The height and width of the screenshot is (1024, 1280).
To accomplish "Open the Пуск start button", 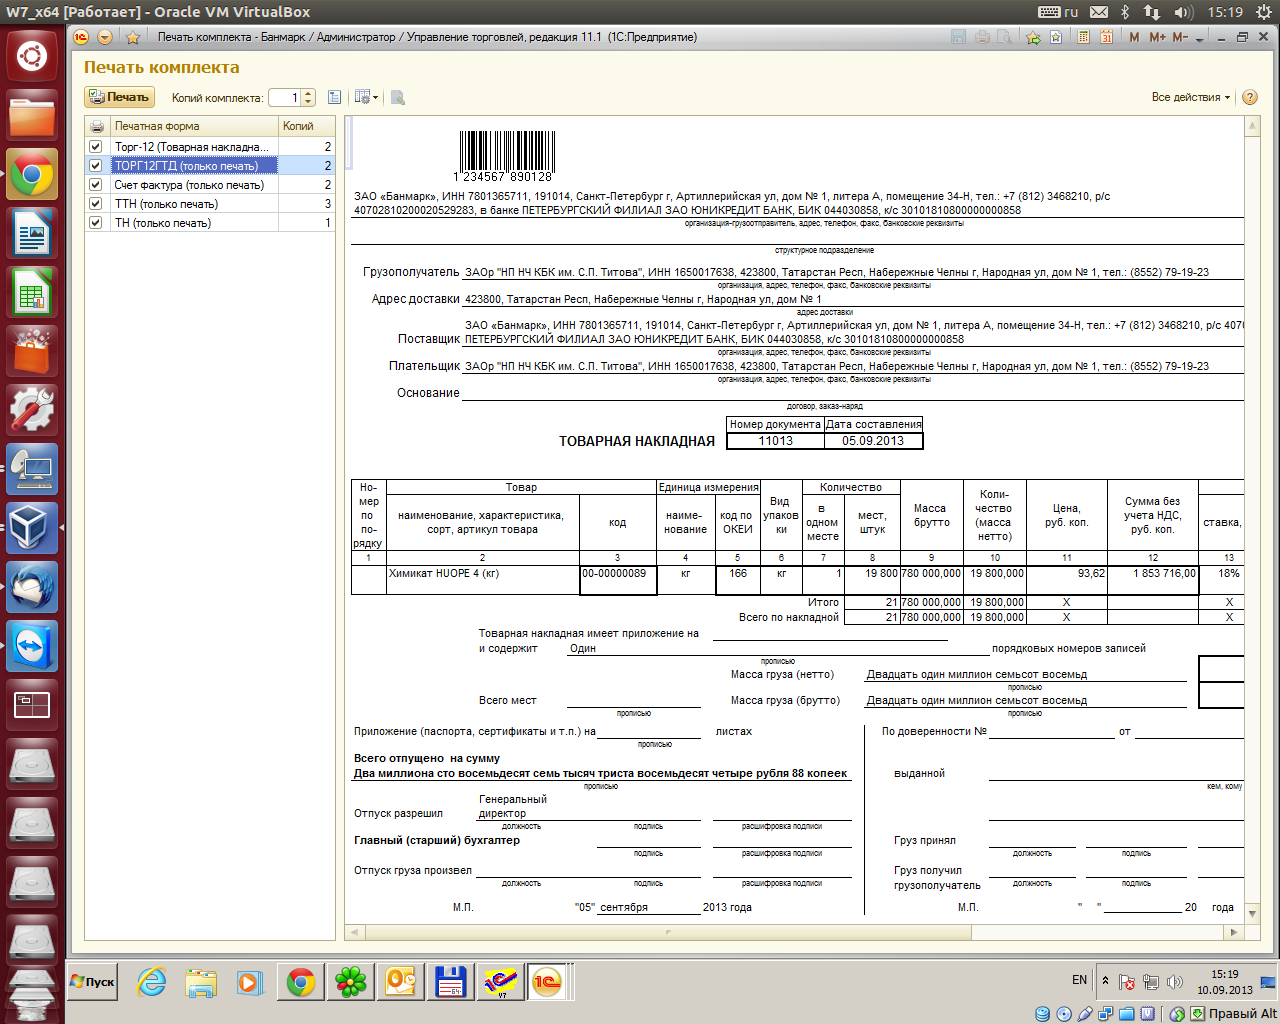I will [92, 982].
